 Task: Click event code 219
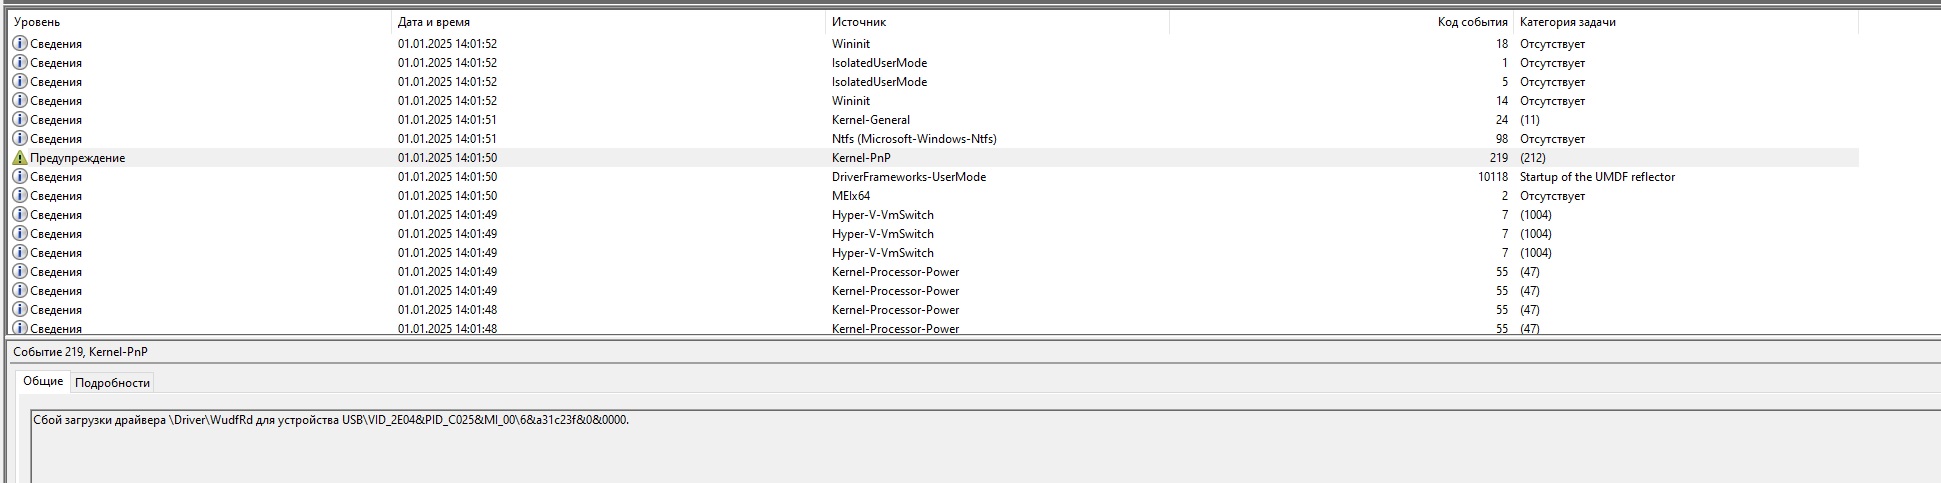point(1498,158)
